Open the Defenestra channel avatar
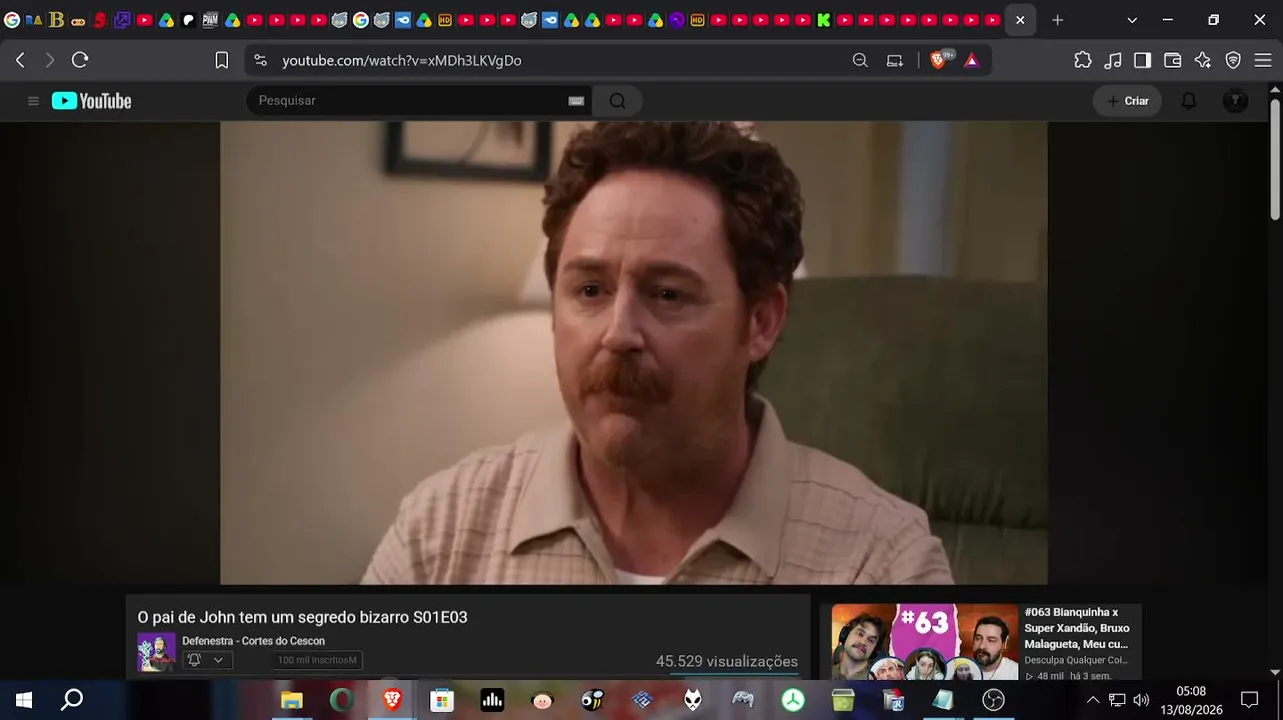This screenshot has width=1283, height=720. point(156,652)
